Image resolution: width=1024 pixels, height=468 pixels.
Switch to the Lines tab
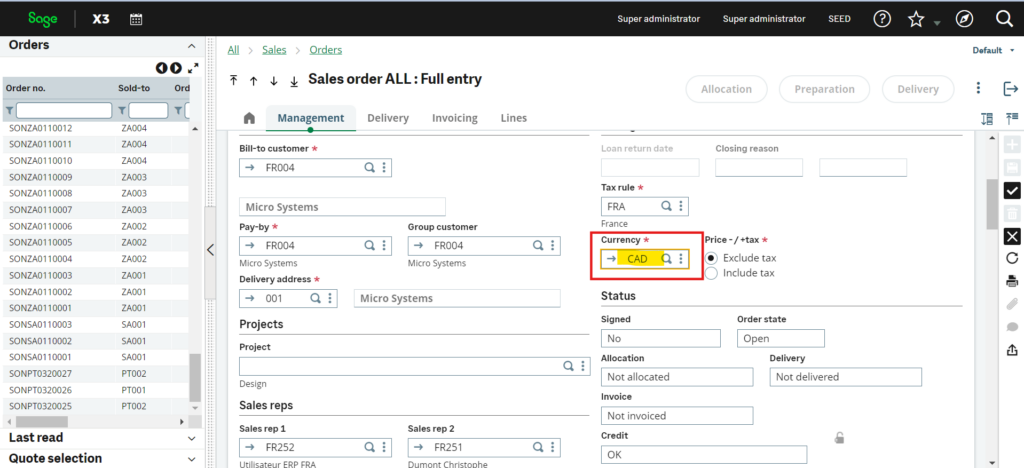tap(514, 118)
